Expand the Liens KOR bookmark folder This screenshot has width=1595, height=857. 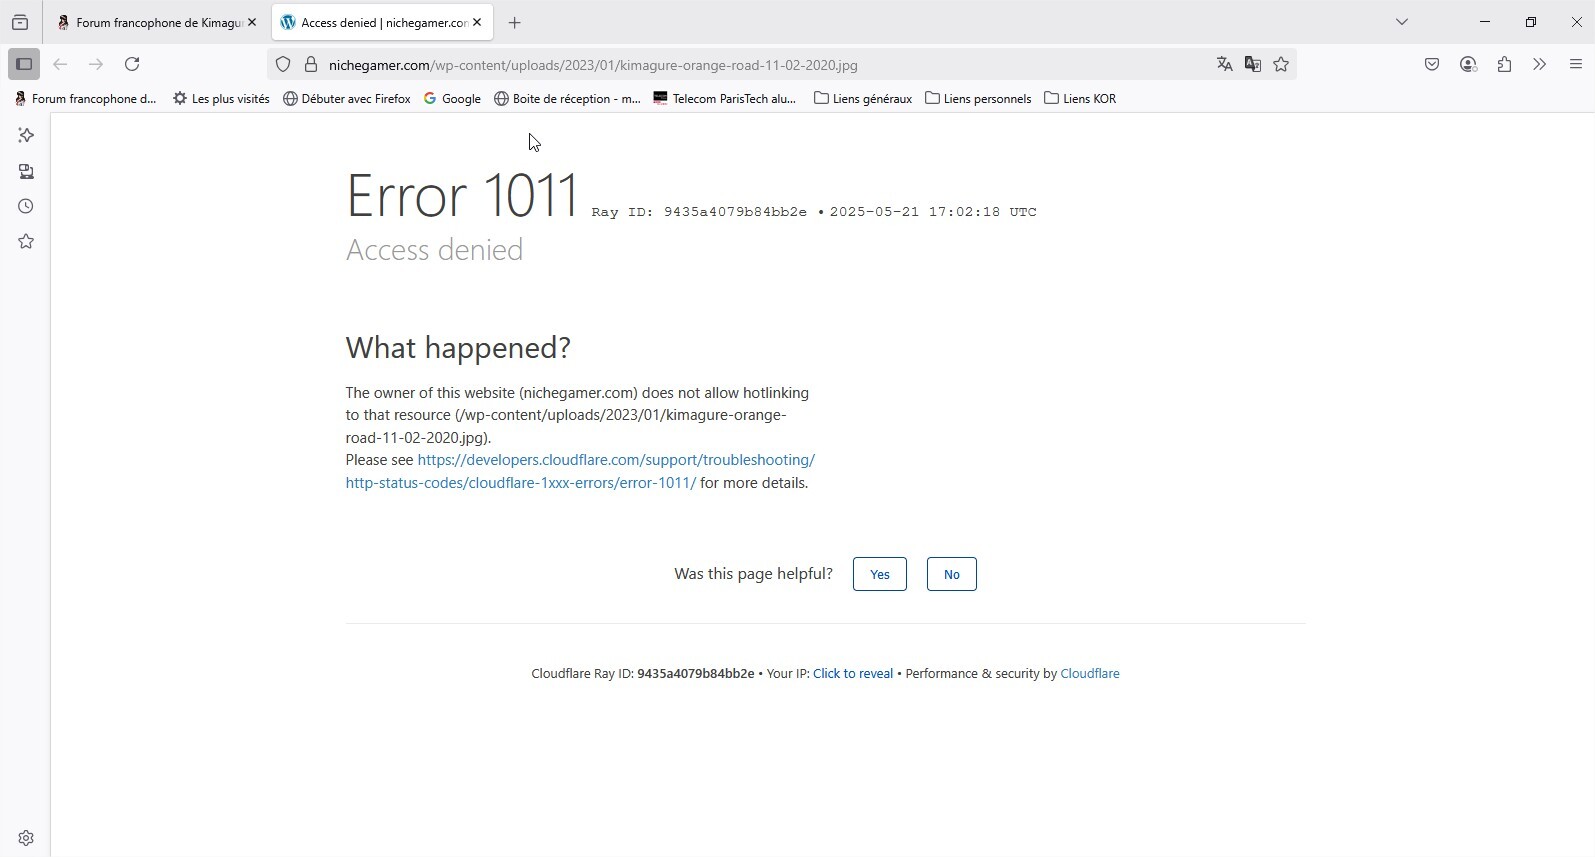1080,98
